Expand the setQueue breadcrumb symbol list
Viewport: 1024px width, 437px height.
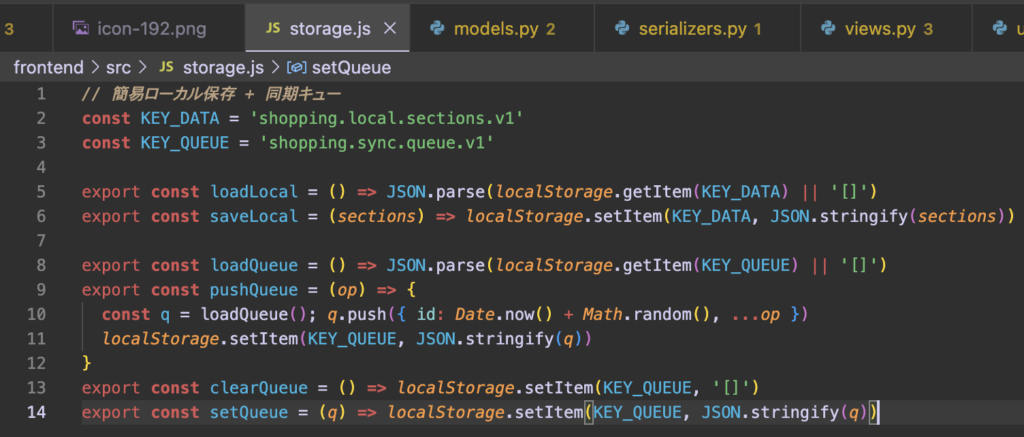[351, 67]
